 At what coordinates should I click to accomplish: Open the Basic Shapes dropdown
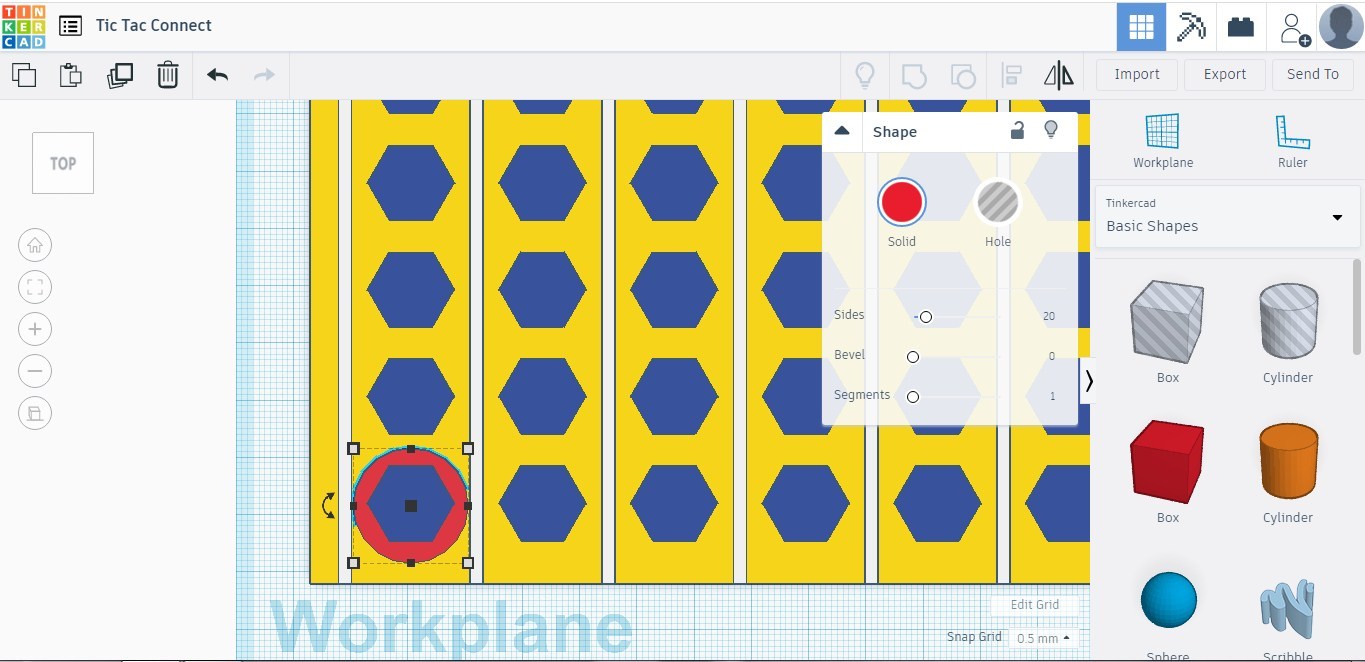(1337, 217)
